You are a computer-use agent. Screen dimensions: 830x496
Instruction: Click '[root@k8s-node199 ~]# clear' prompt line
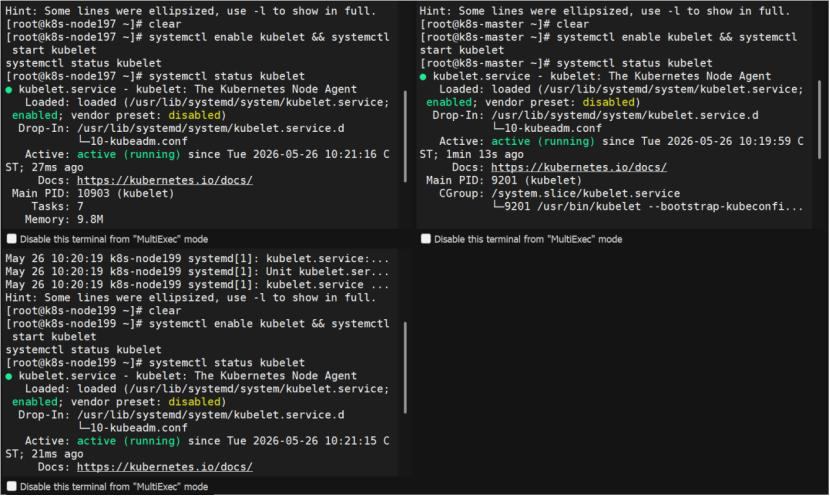[93, 311]
